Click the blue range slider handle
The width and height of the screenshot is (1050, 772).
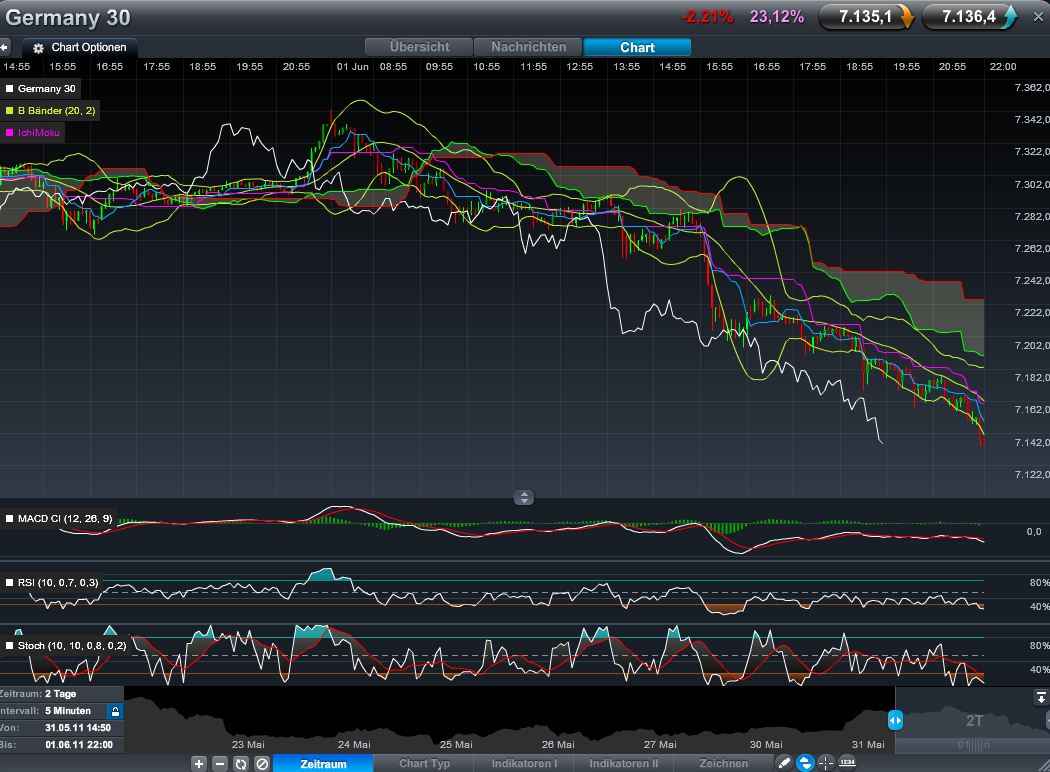(x=895, y=720)
